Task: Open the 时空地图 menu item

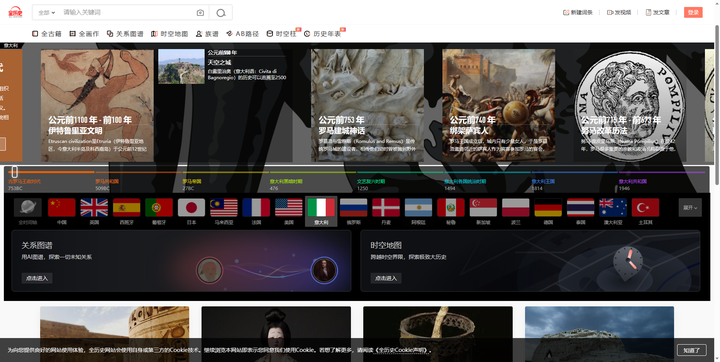Action: coord(169,34)
